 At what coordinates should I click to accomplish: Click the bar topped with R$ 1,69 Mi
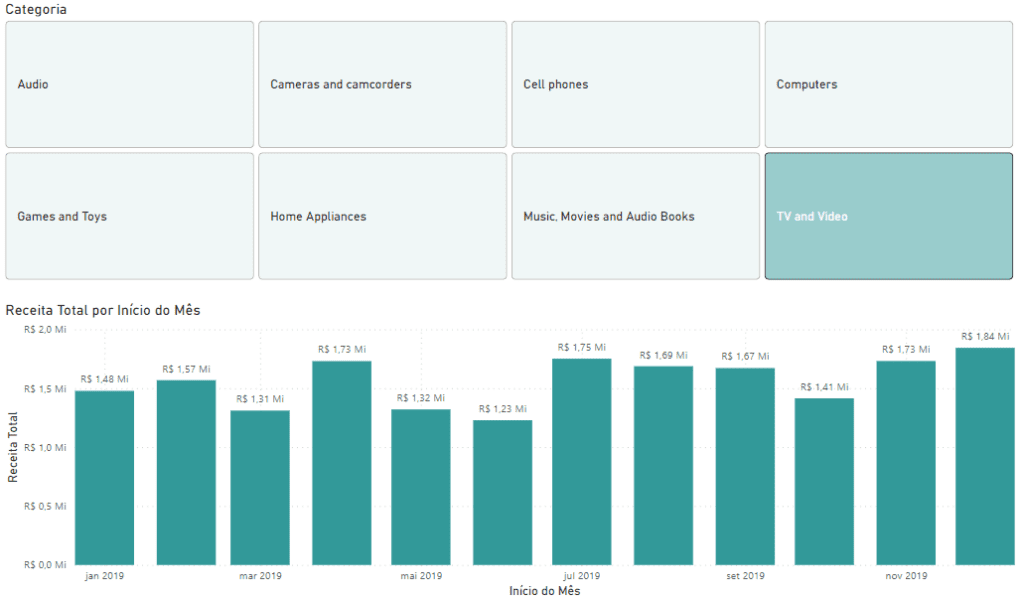663,466
